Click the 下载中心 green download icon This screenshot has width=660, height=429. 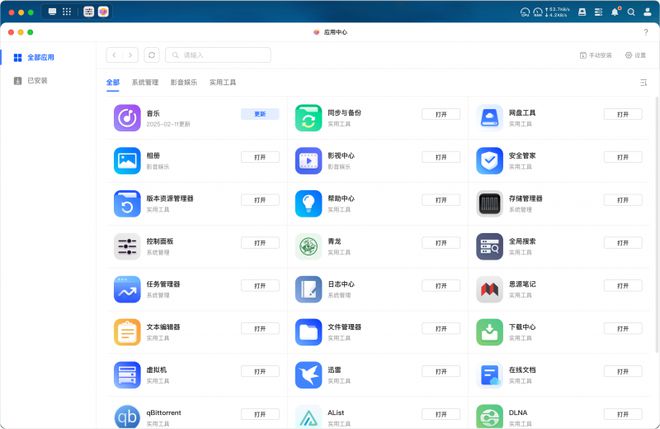(490, 333)
